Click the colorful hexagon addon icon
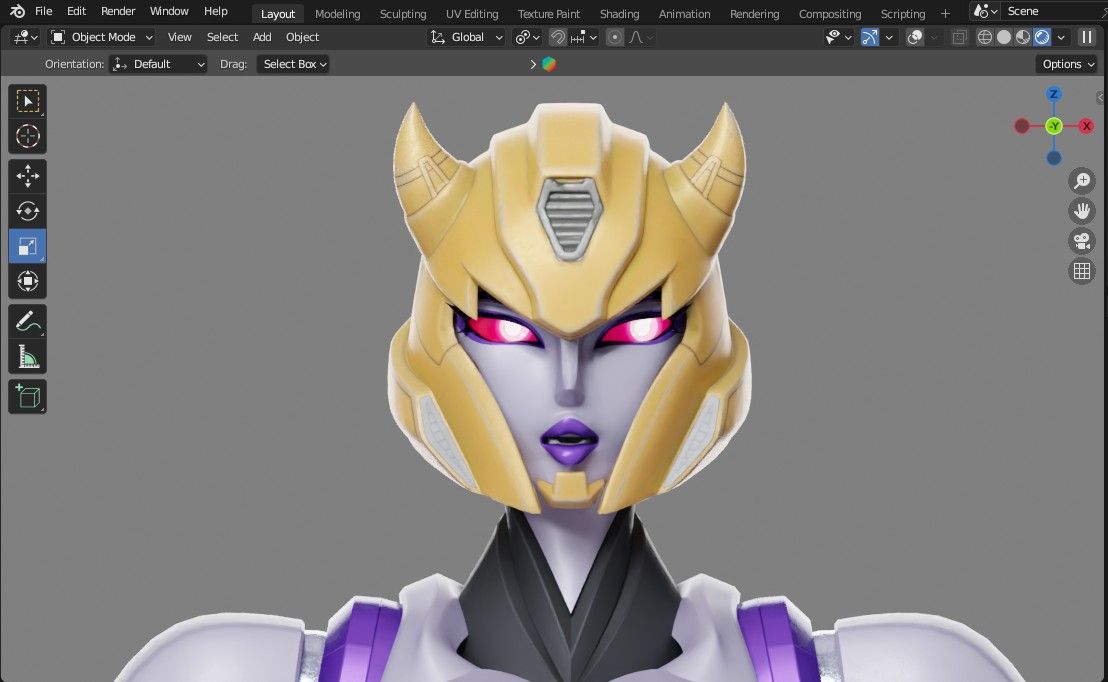 tap(549, 64)
